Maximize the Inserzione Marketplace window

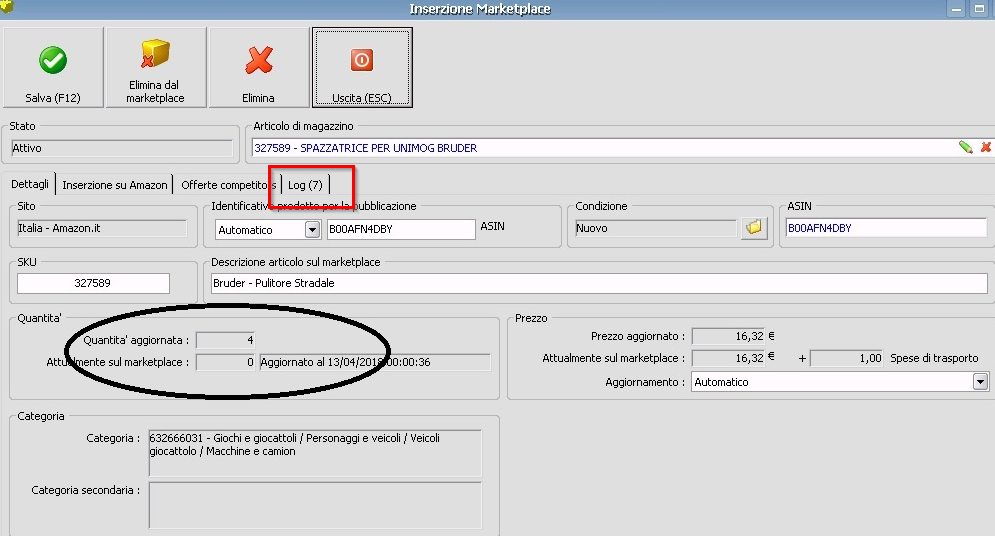[x=979, y=9]
